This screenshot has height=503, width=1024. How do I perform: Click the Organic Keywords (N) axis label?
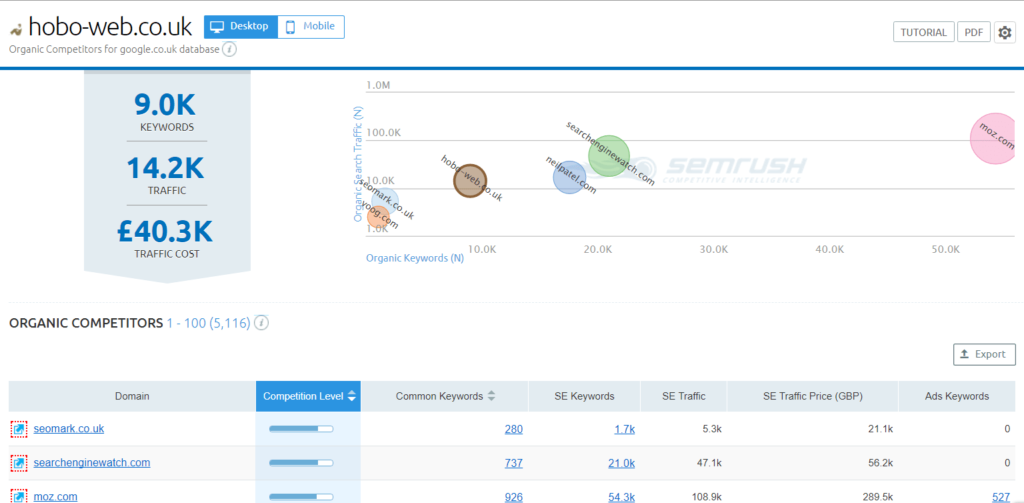415,258
